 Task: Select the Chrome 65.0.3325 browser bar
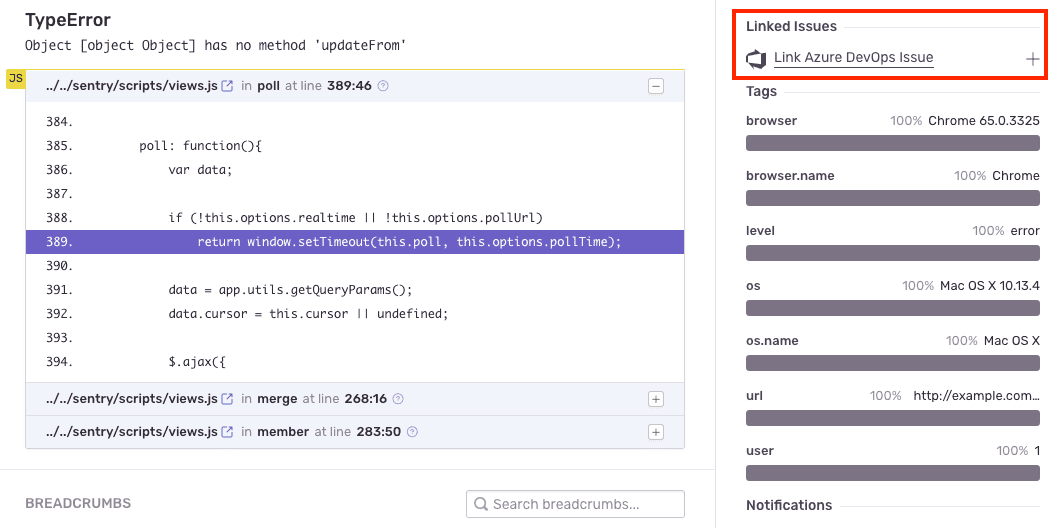892,143
